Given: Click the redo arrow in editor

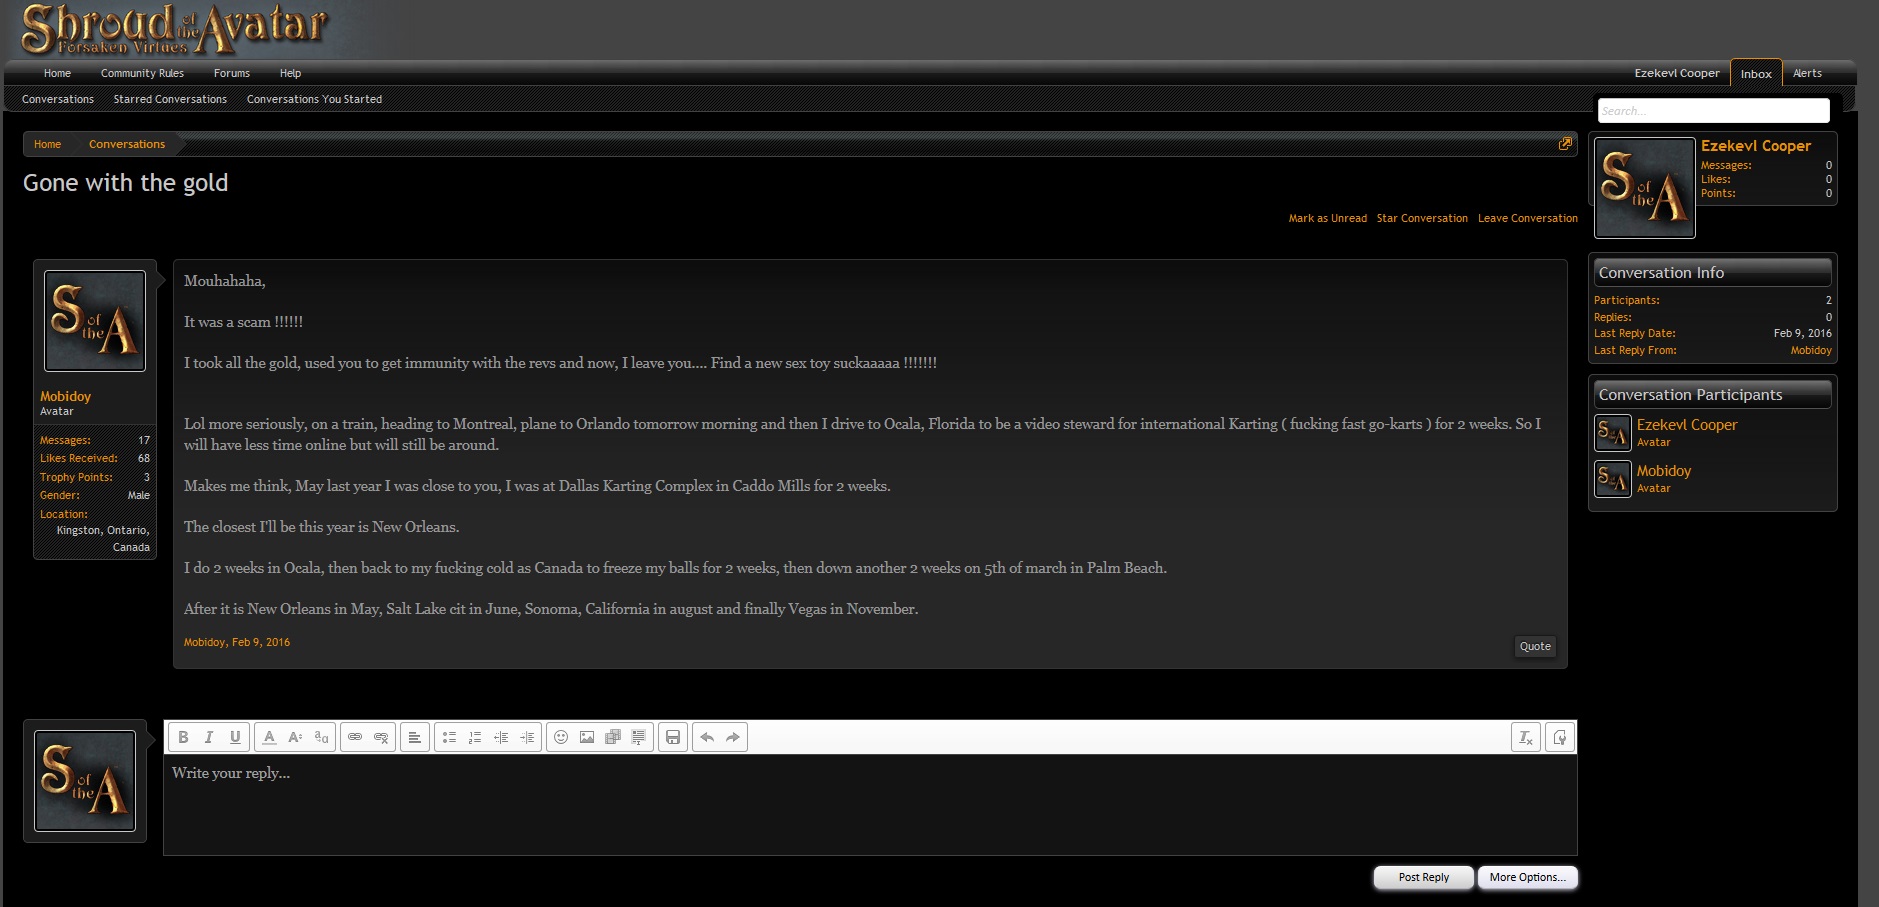Looking at the screenshot, I should pyautogui.click(x=733, y=738).
